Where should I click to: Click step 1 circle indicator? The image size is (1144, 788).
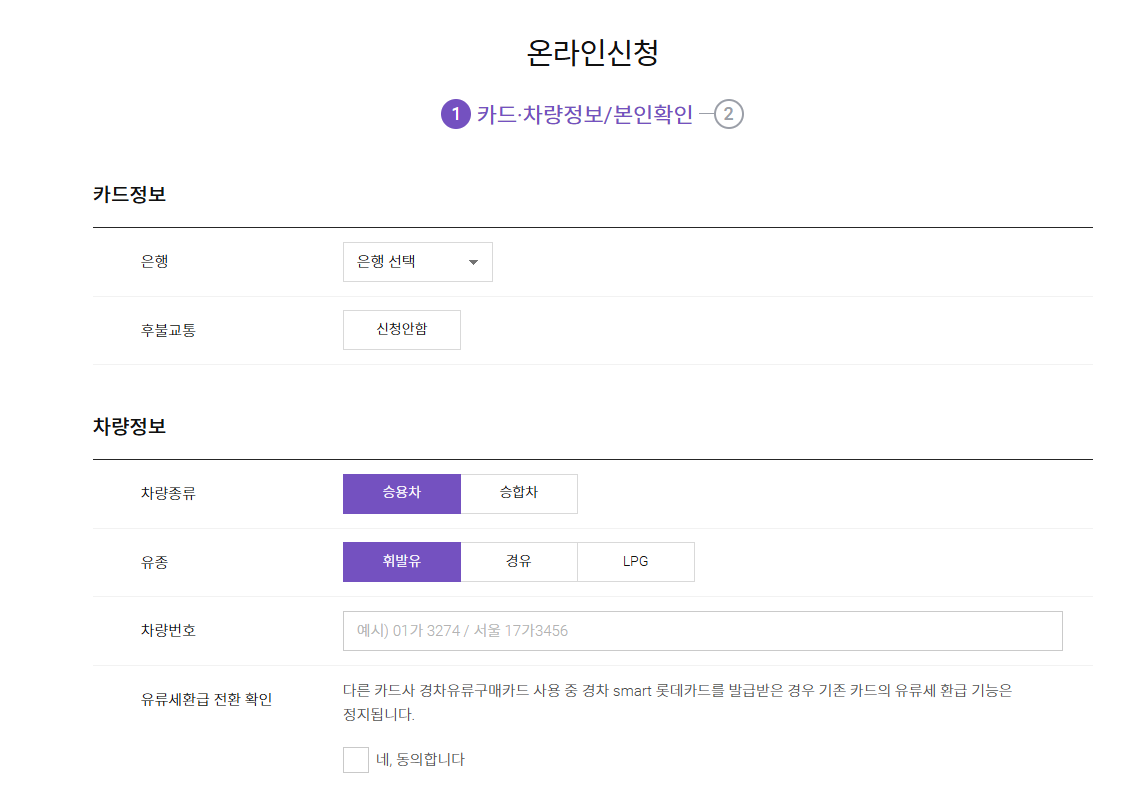click(455, 114)
